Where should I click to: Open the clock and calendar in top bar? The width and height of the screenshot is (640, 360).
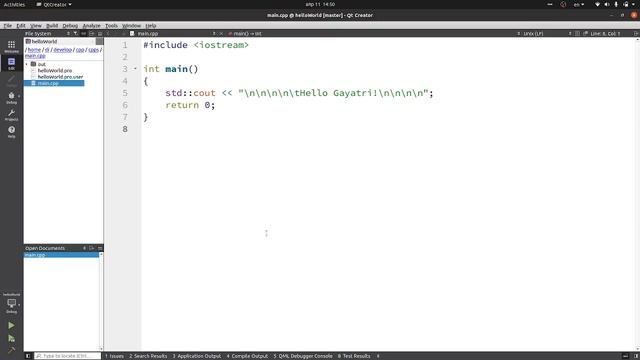tap(320, 4)
